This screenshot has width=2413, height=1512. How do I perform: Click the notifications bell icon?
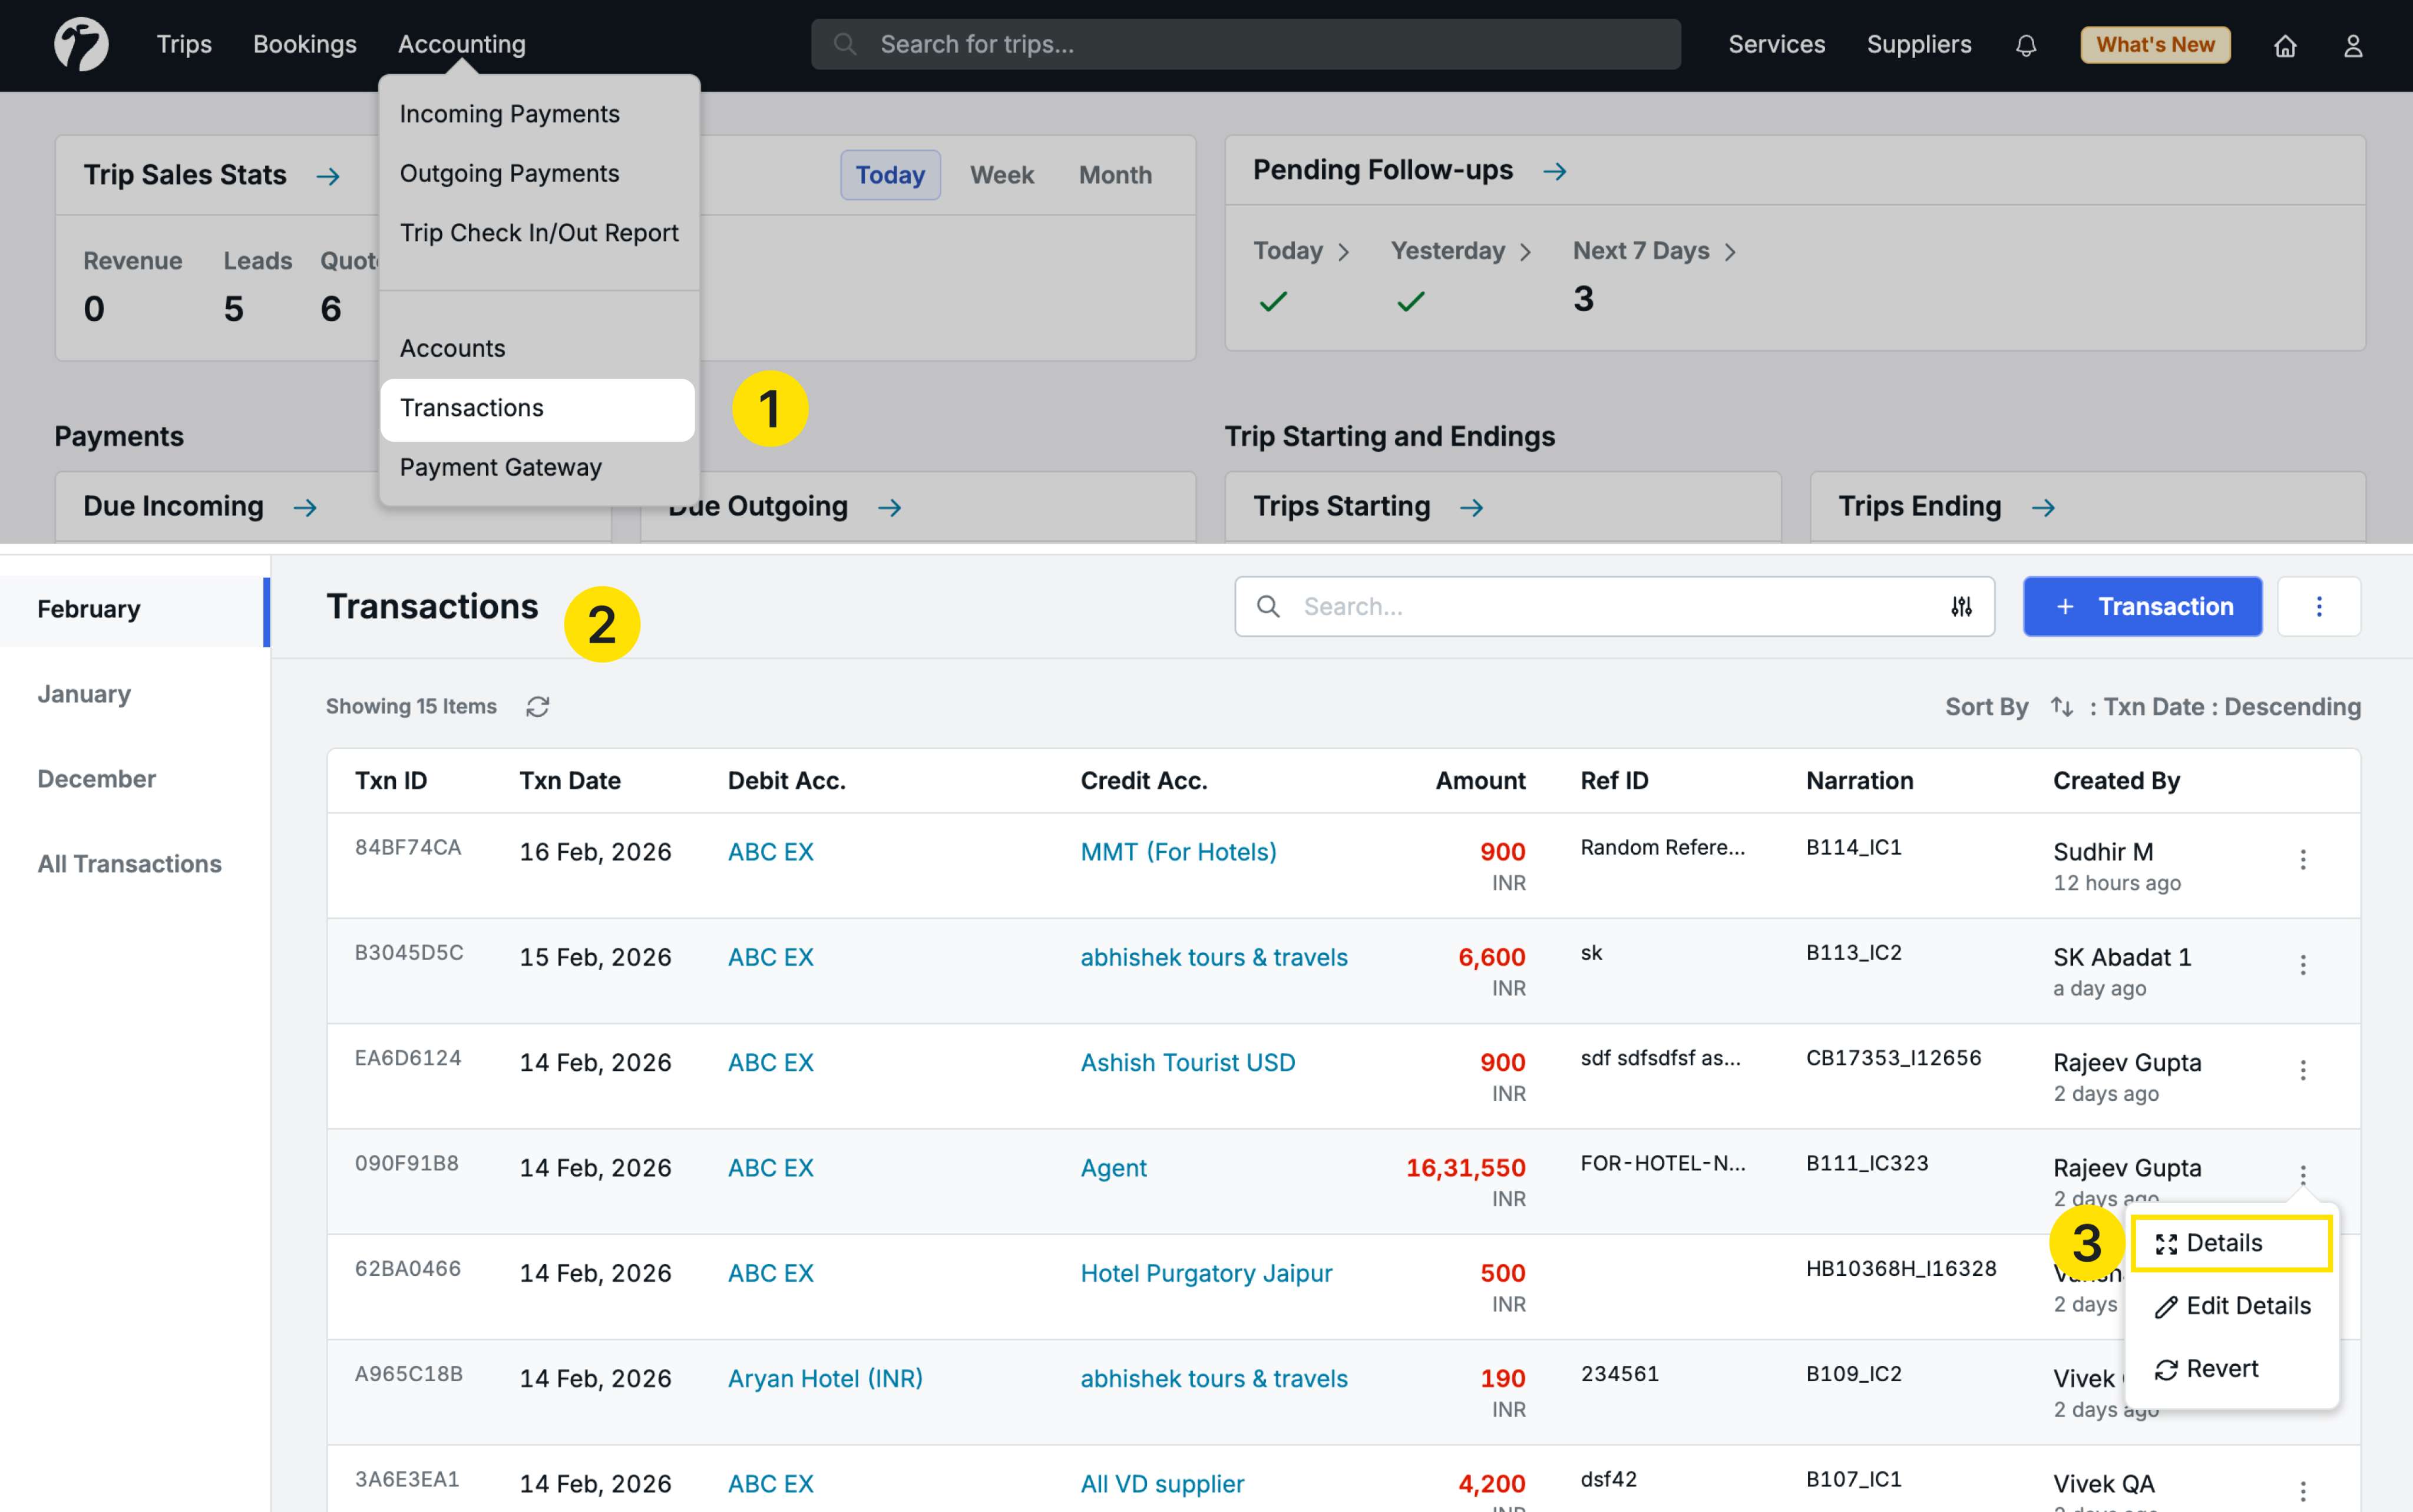(2025, 46)
